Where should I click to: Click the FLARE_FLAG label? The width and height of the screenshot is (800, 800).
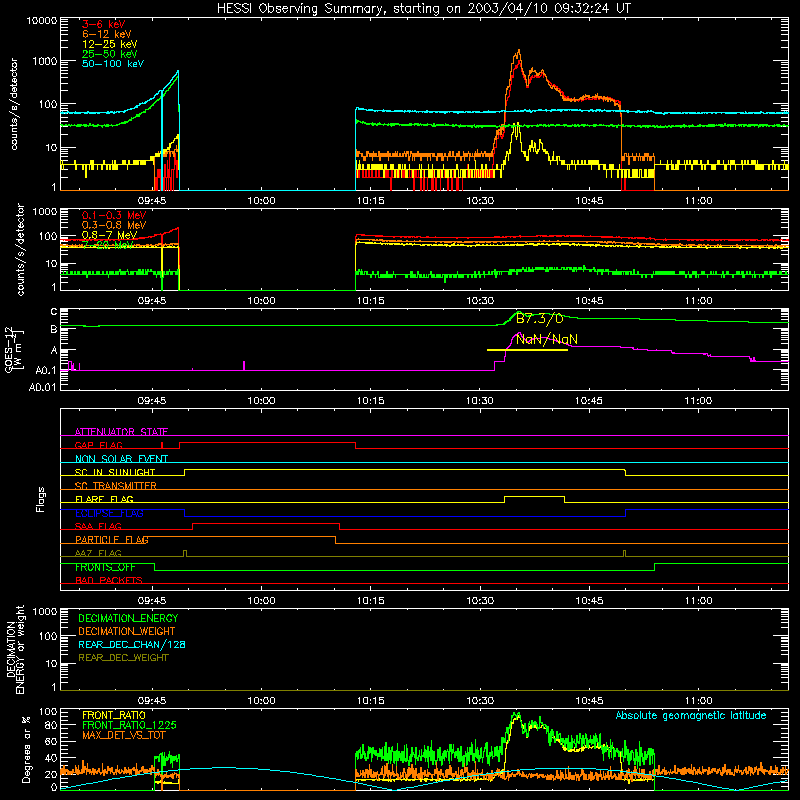click(x=104, y=499)
